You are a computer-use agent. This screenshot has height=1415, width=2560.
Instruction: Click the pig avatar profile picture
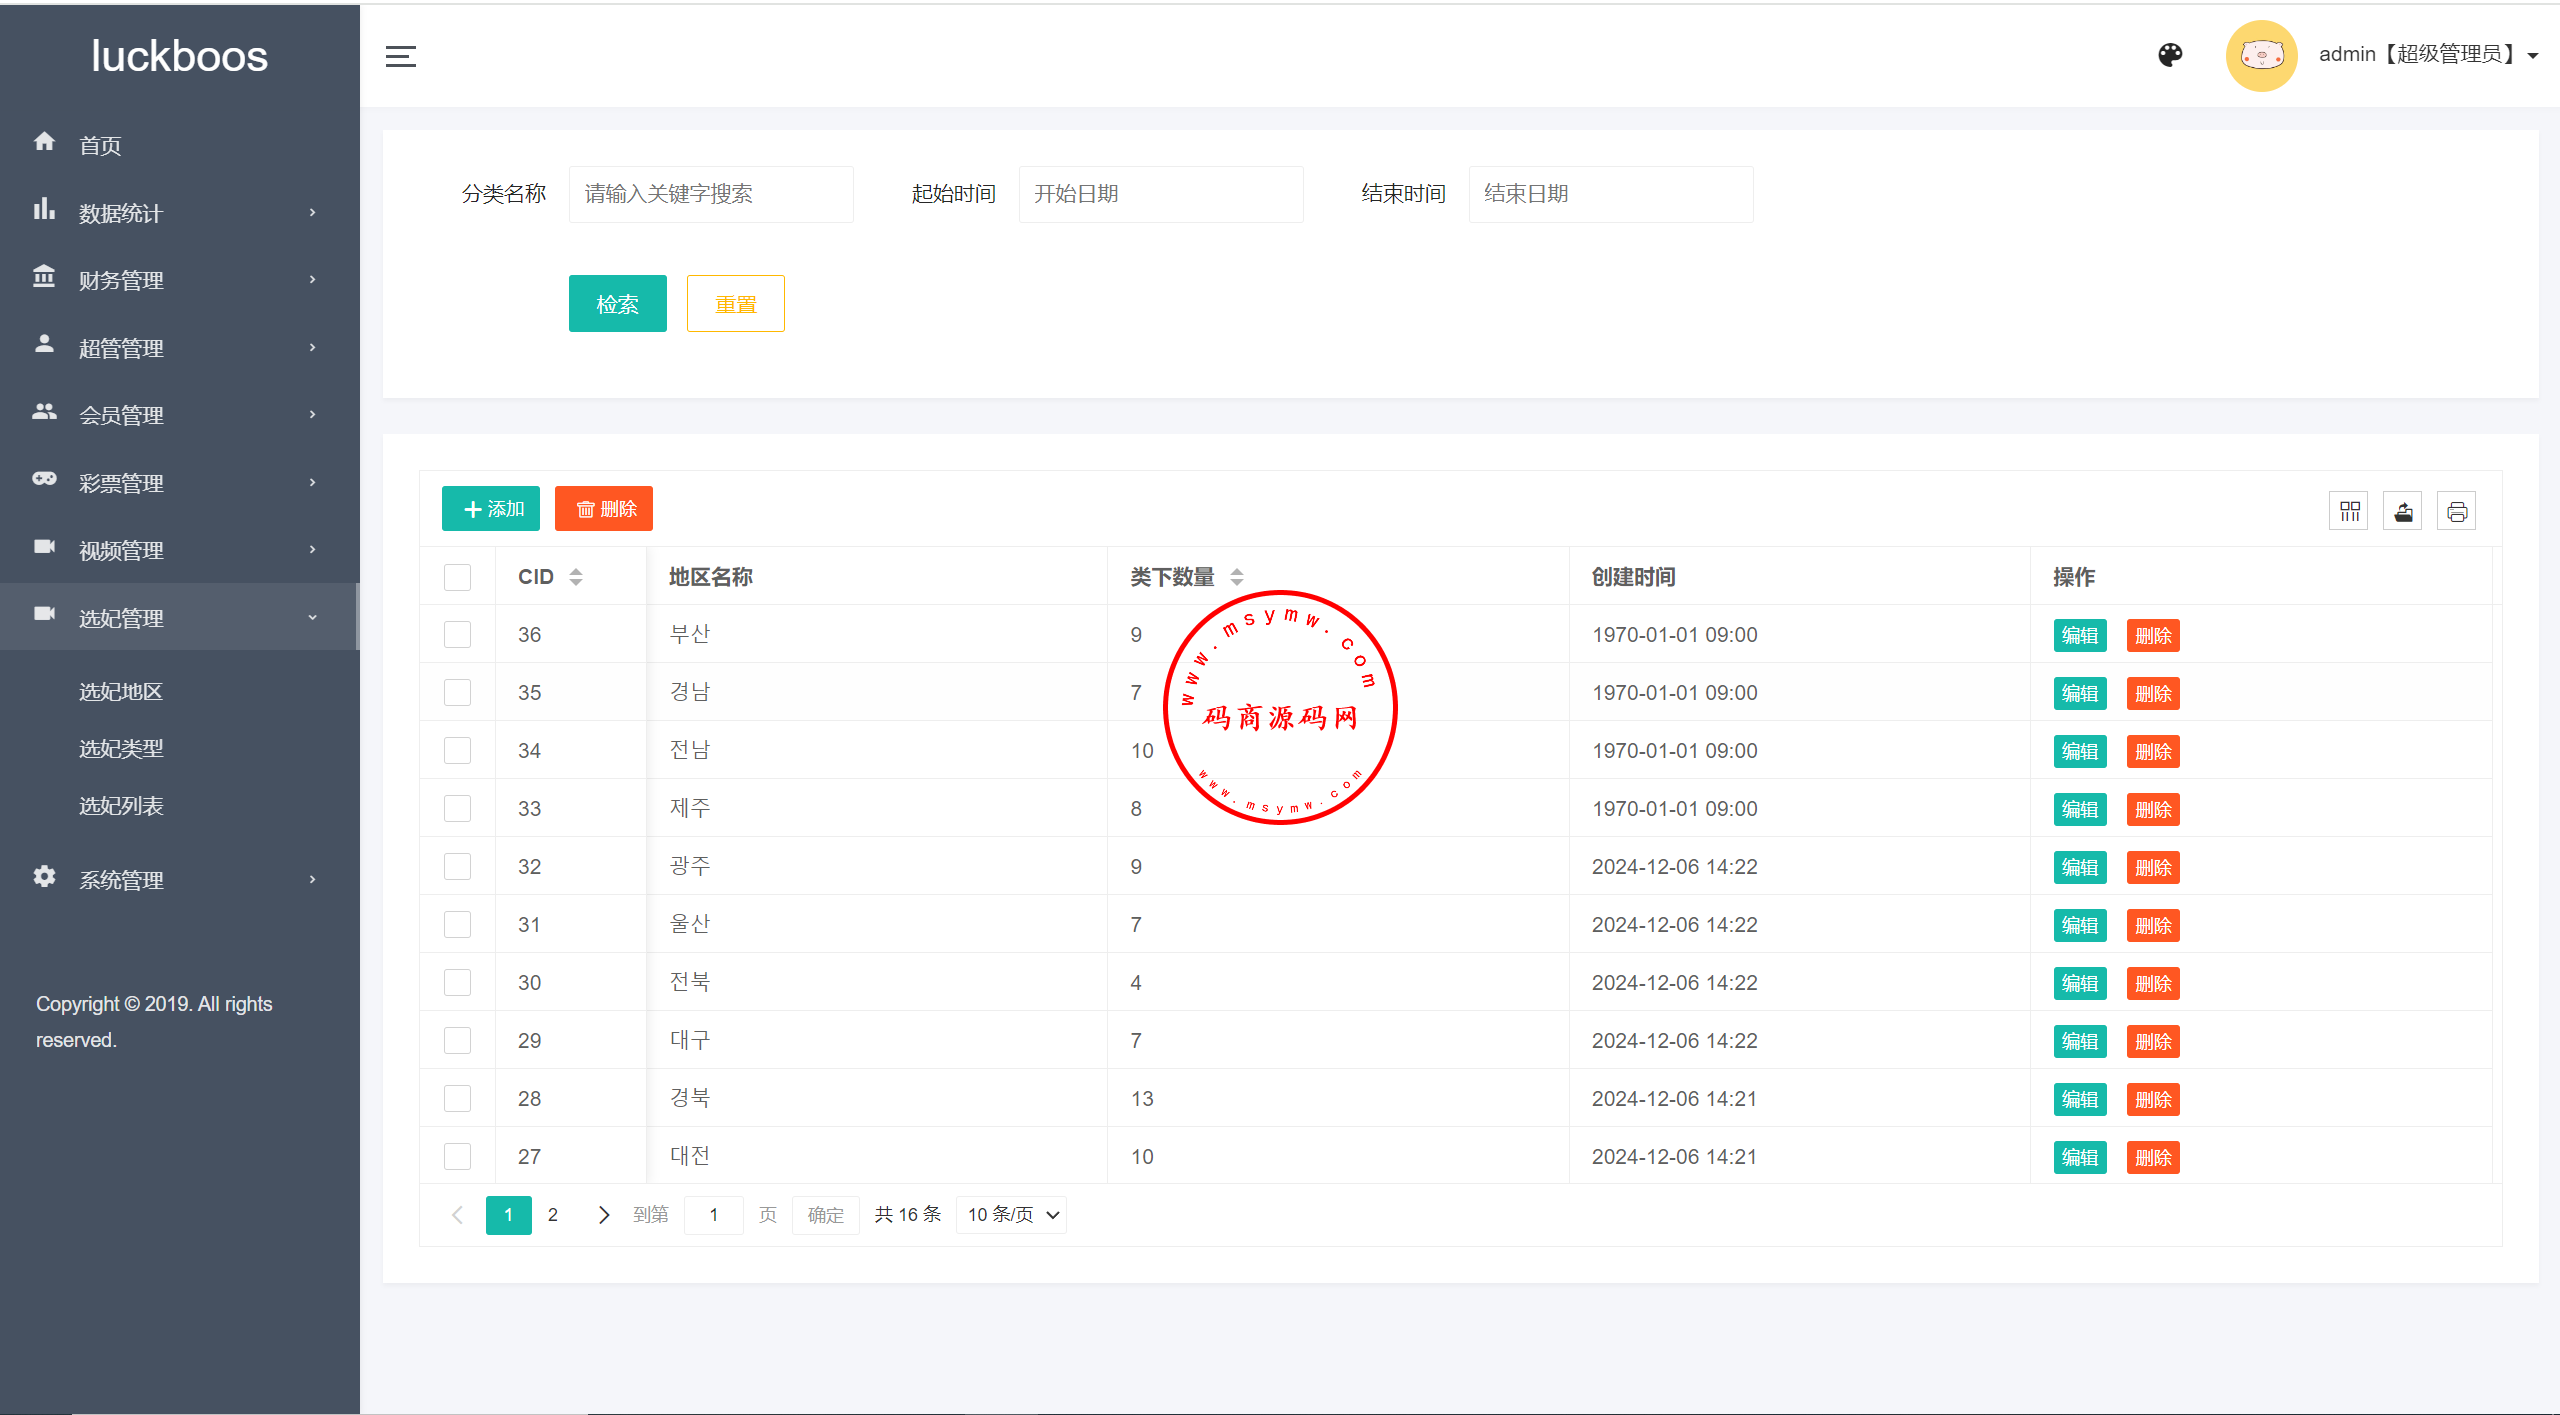[2261, 56]
